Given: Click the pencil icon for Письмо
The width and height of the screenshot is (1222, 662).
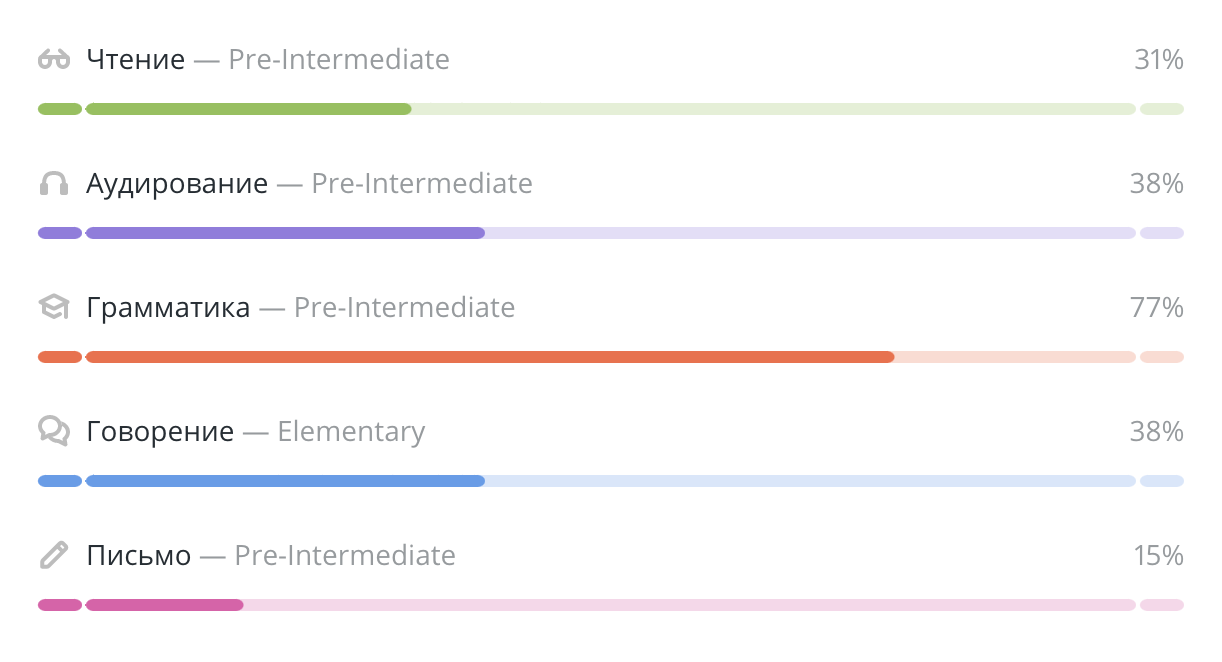Looking at the screenshot, I should tap(54, 555).
